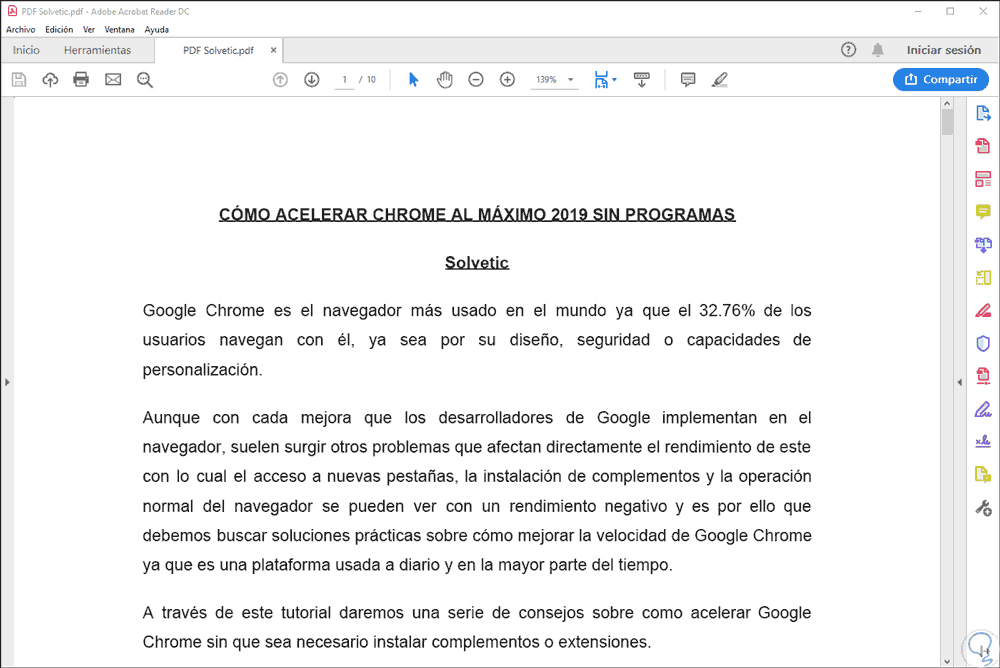Print the document with printer icon
Screen dimensions: 1000x668
[x=81, y=80]
